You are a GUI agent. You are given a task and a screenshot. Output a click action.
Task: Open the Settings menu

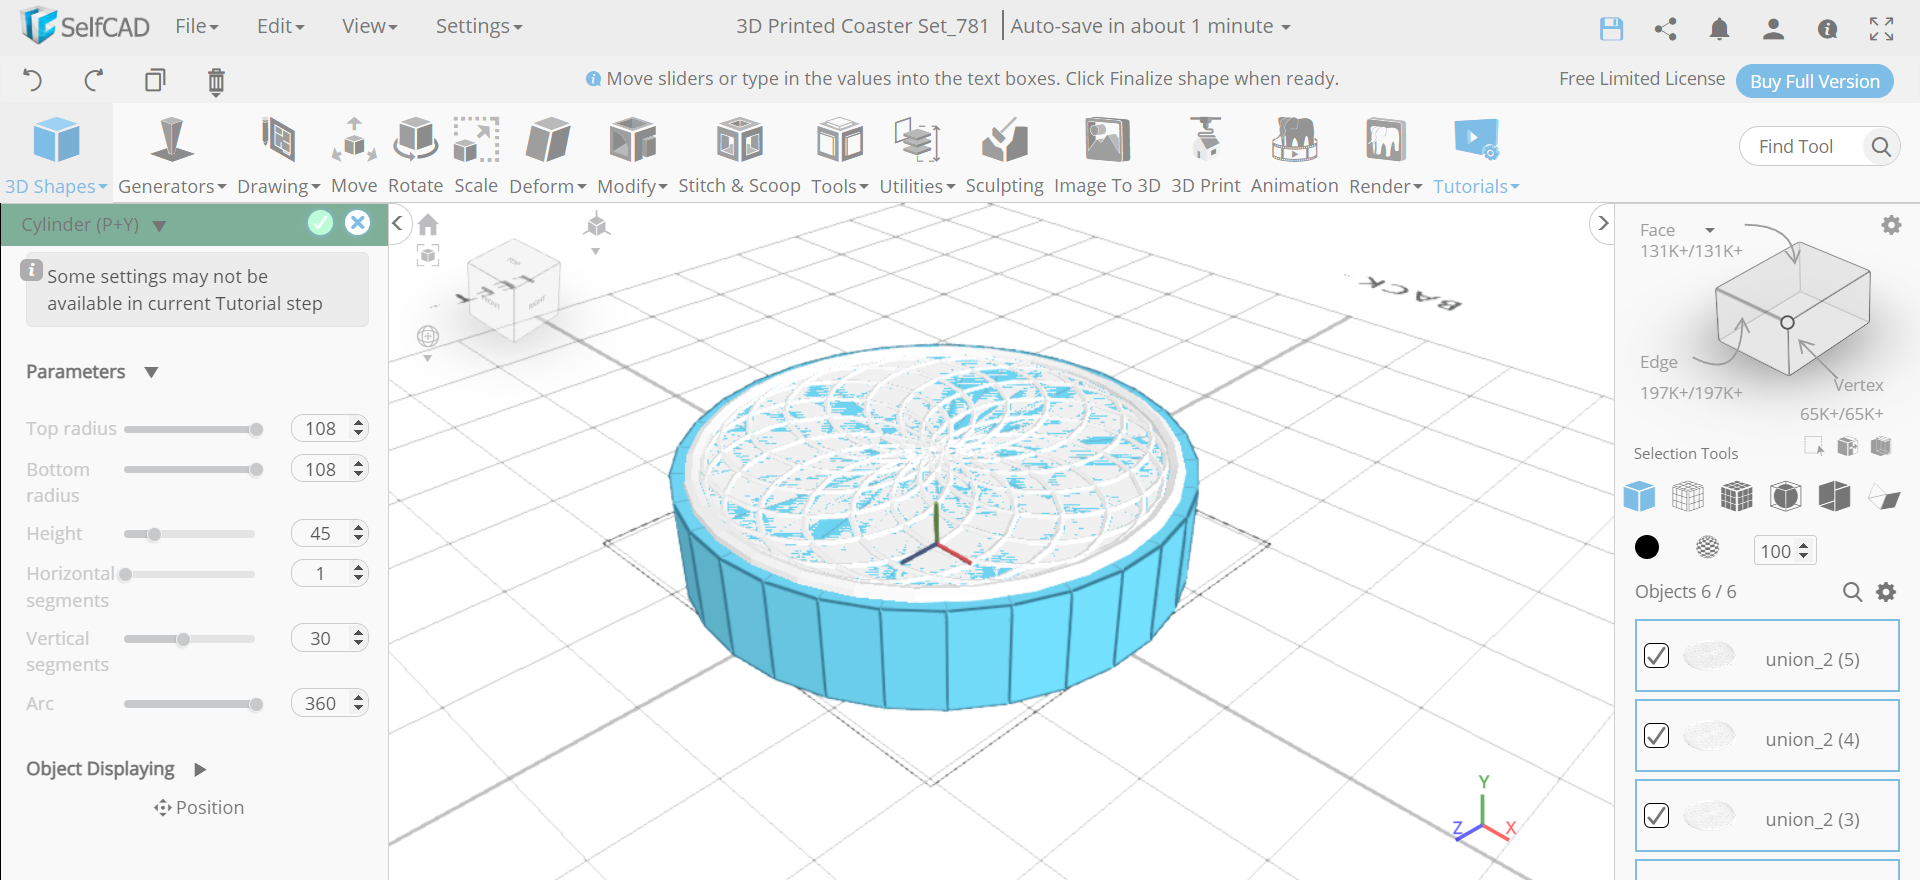pyautogui.click(x=478, y=27)
